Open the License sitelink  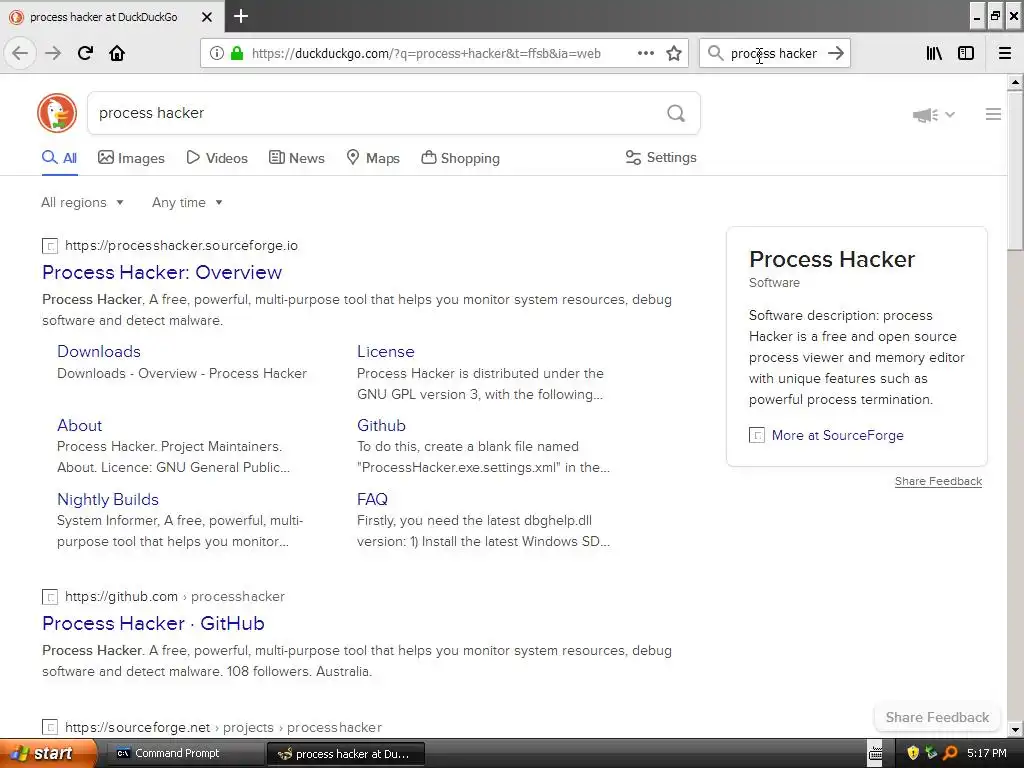click(x=385, y=351)
